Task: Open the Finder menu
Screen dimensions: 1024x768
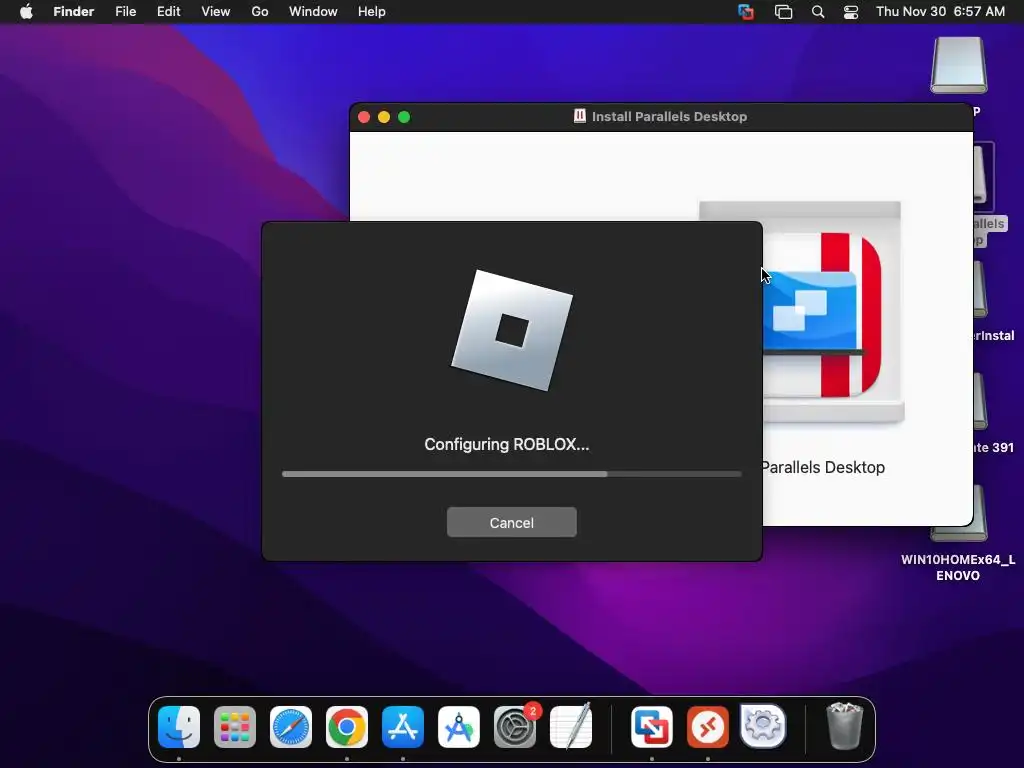Action: [x=74, y=11]
